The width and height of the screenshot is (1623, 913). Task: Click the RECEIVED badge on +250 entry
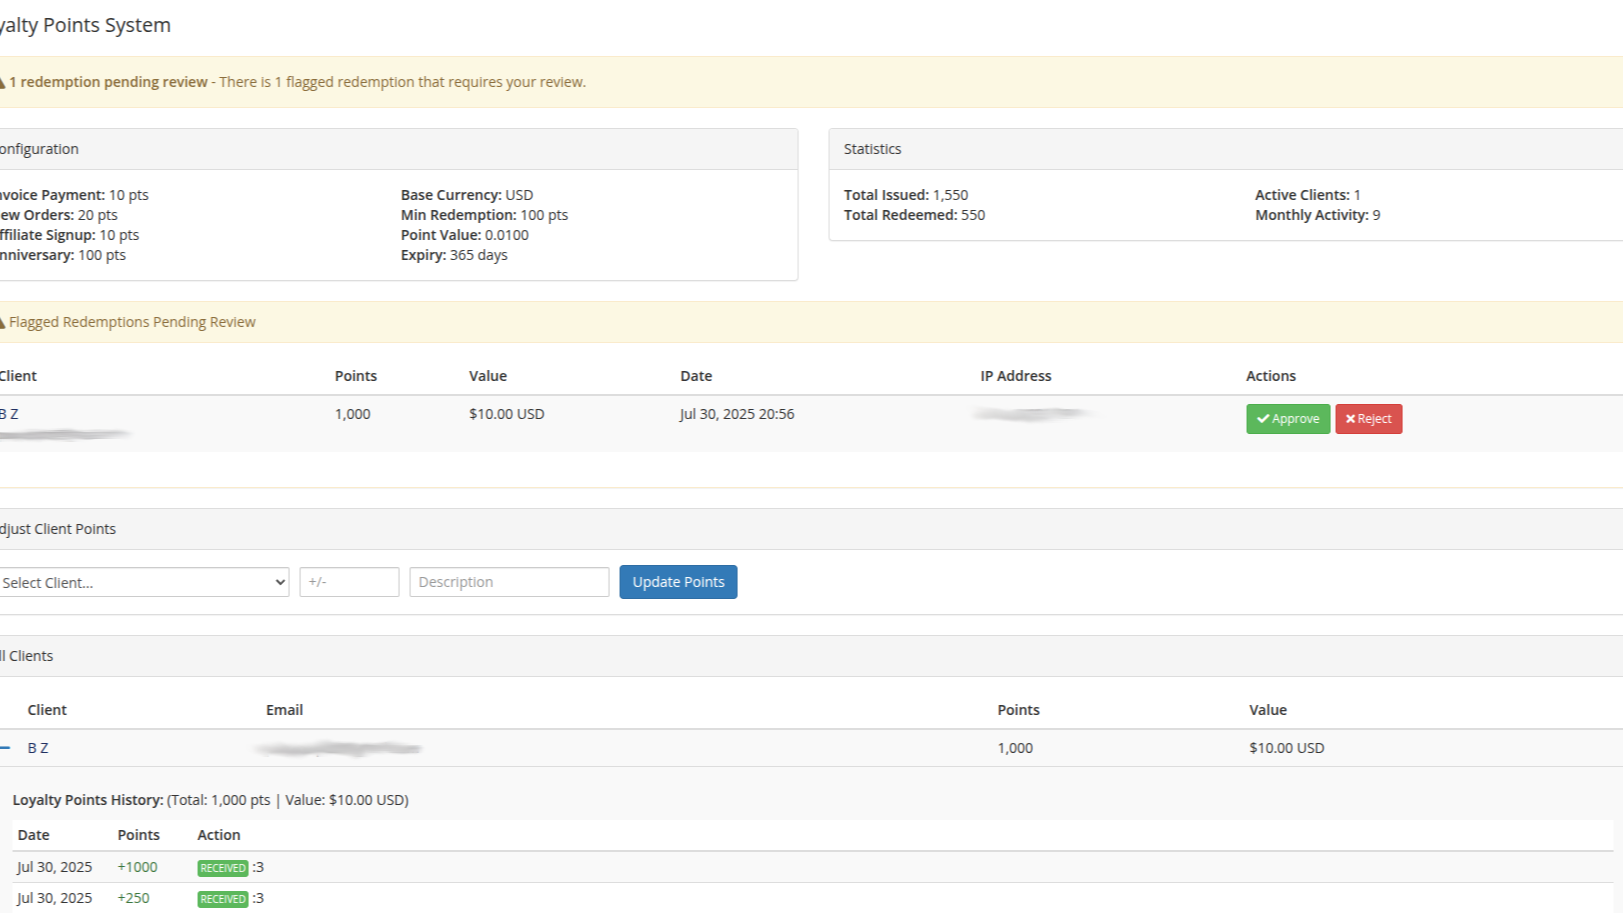pos(222,899)
